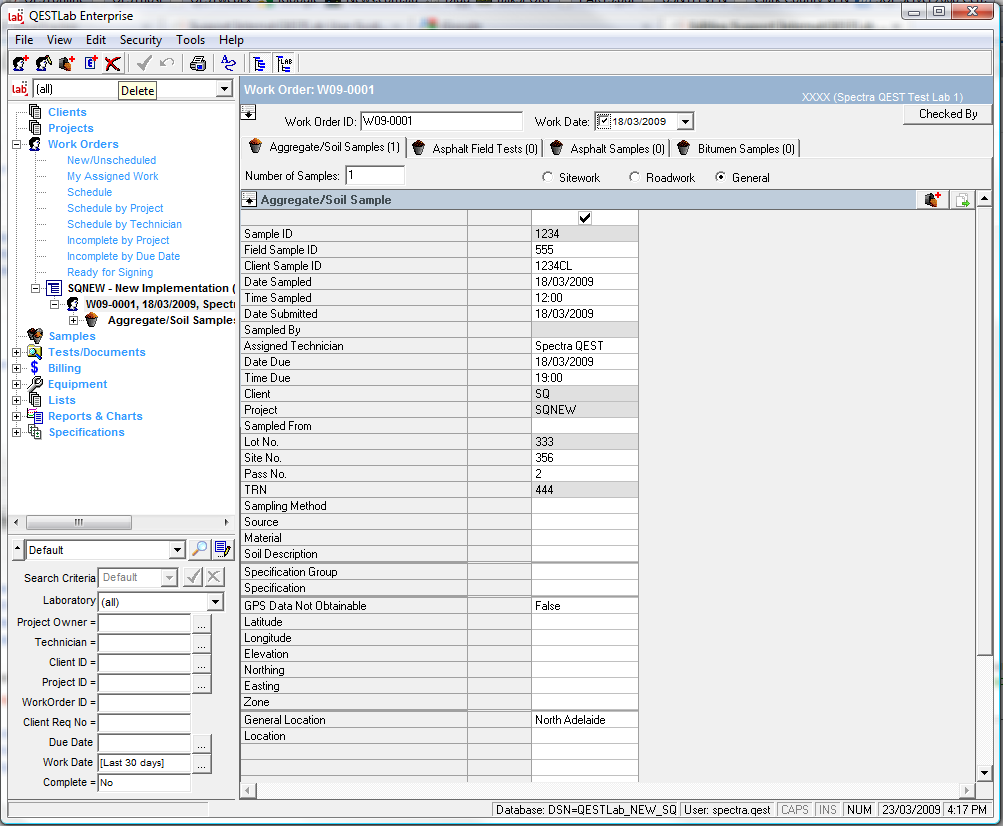Expand the Billing tree node
The width and height of the screenshot is (1003, 826).
click(x=16, y=368)
